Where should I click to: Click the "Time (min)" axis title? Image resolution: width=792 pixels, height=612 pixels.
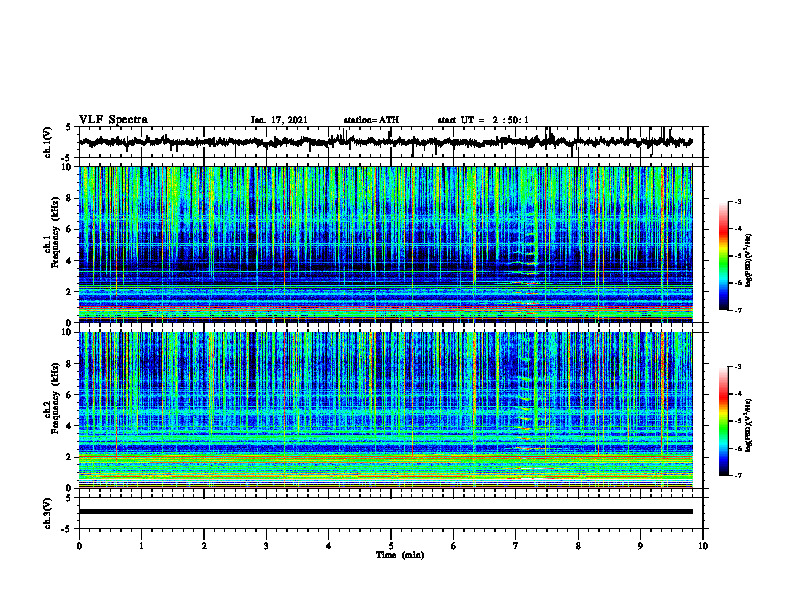400,555
